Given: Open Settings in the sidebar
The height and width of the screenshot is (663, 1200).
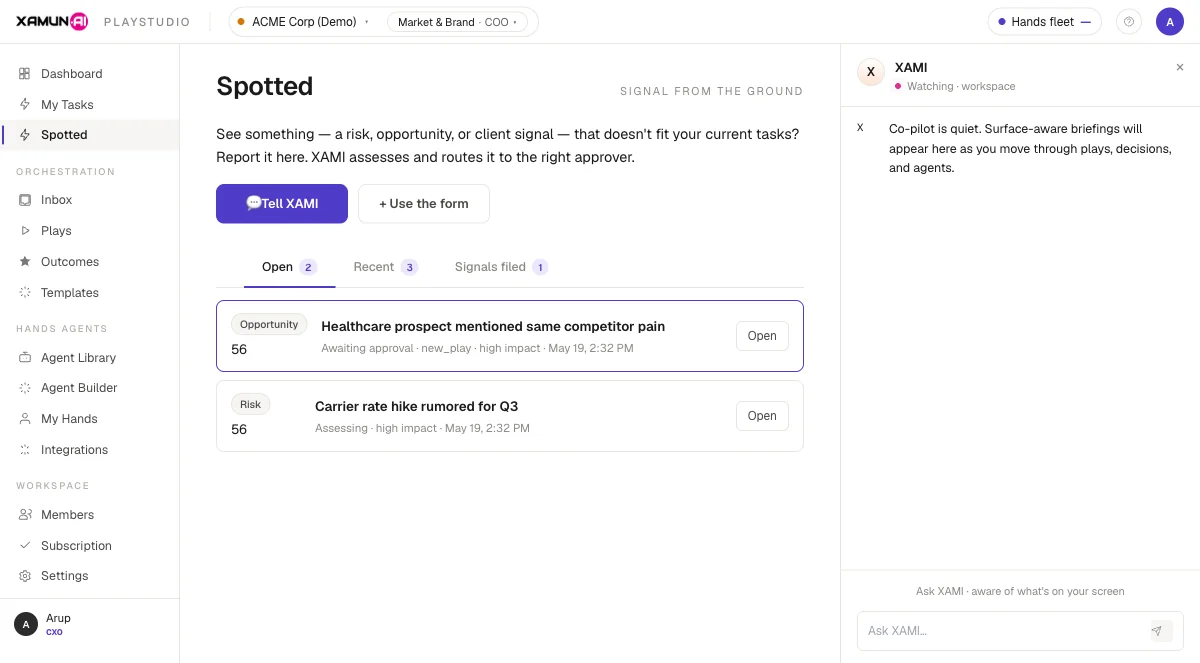Looking at the screenshot, I should click(x=64, y=576).
